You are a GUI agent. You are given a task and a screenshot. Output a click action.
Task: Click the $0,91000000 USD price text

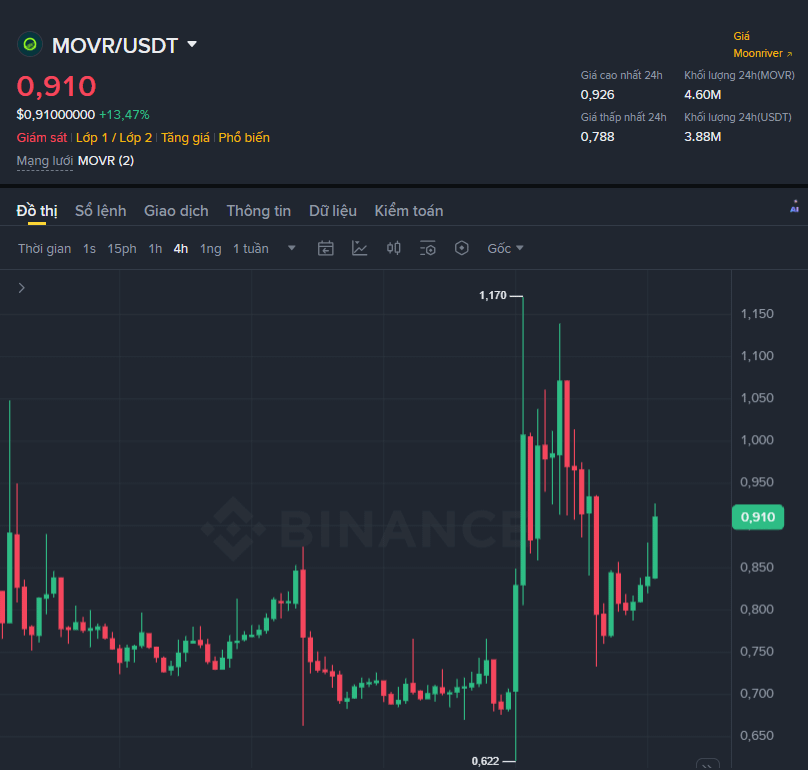point(56,114)
